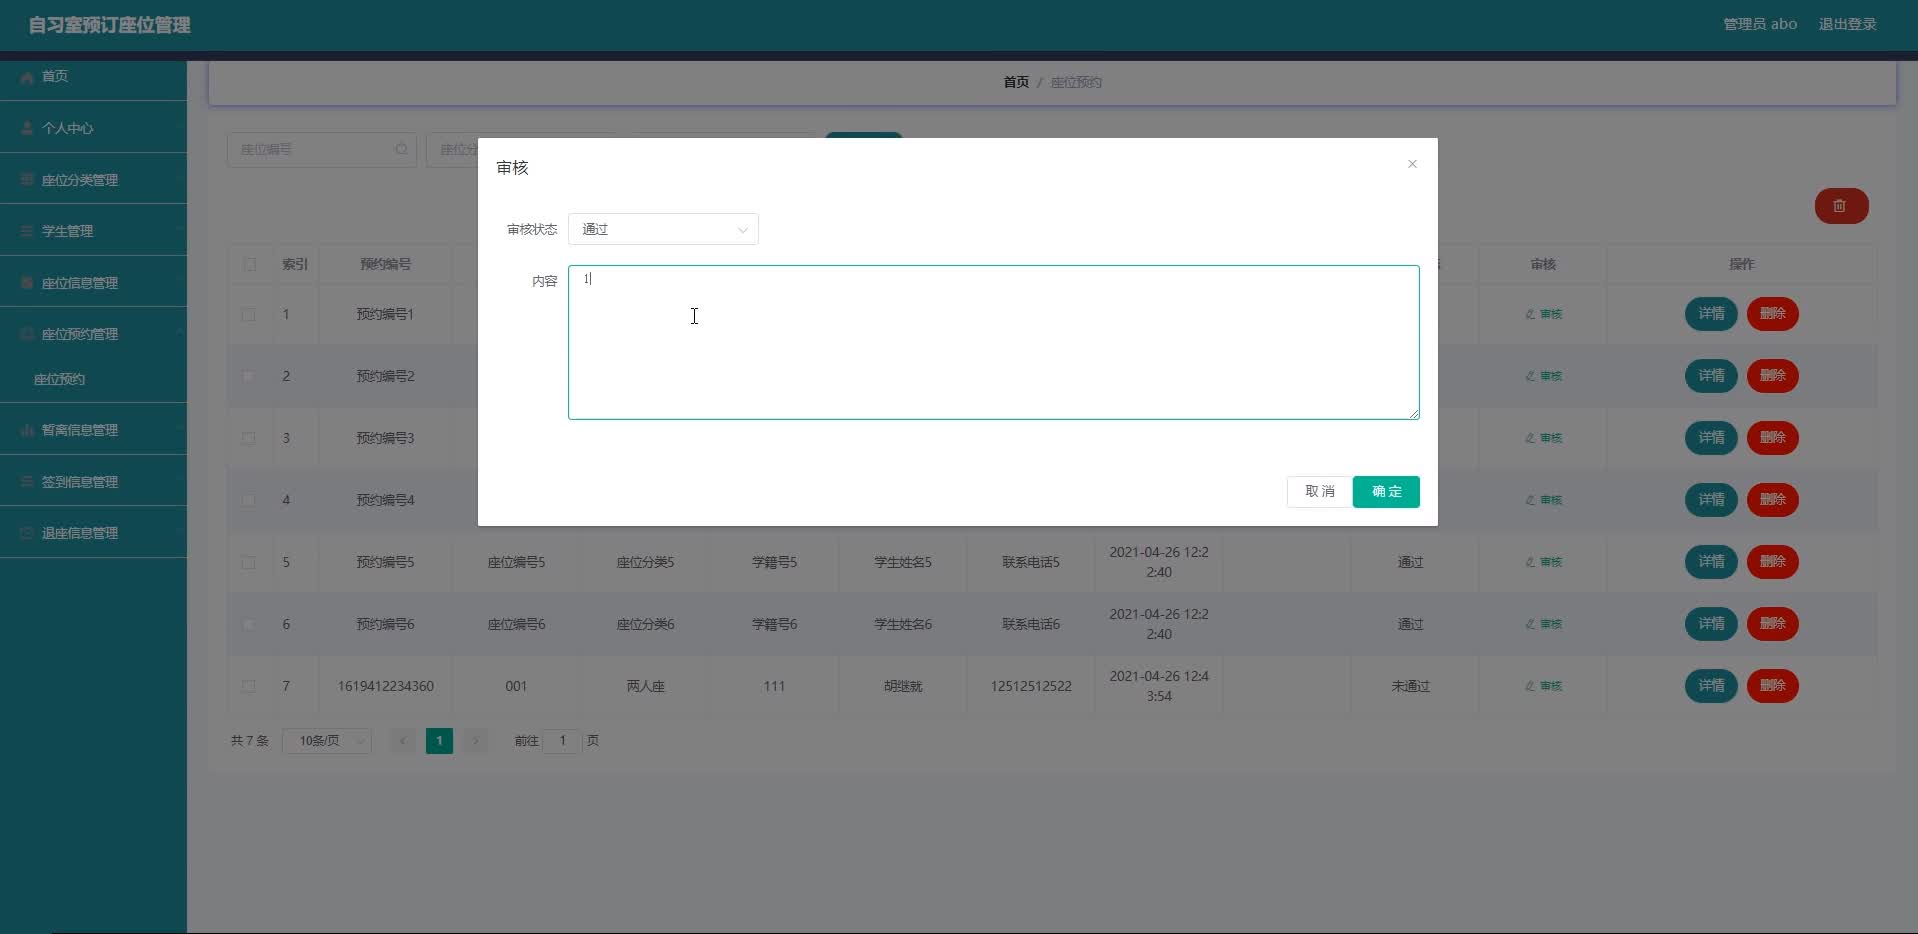Click the user icon beside 个人中心
This screenshot has width=1918, height=934.
pyautogui.click(x=27, y=128)
